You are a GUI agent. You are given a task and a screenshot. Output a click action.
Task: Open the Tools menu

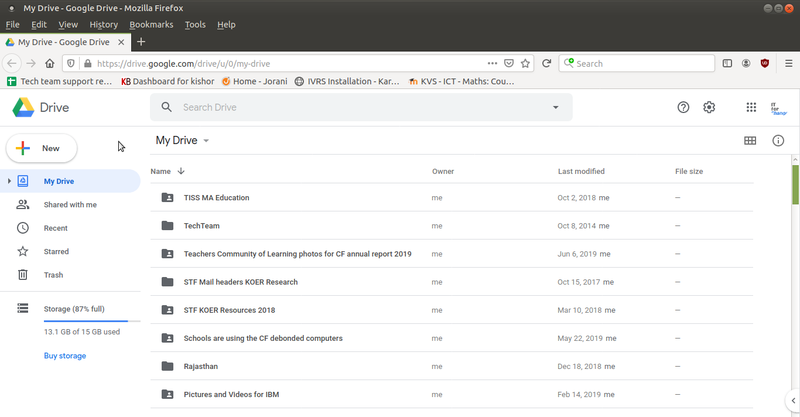pos(195,24)
